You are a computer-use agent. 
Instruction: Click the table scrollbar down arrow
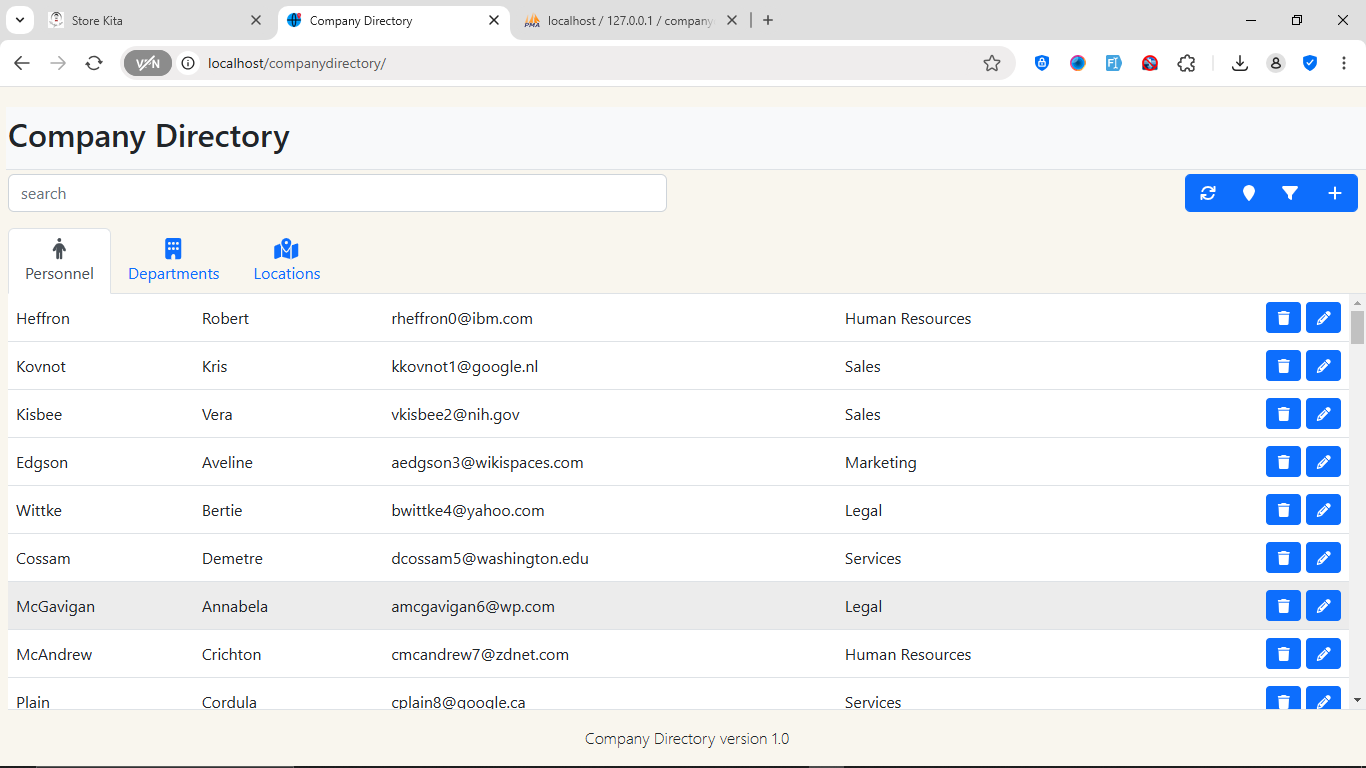pos(1357,700)
